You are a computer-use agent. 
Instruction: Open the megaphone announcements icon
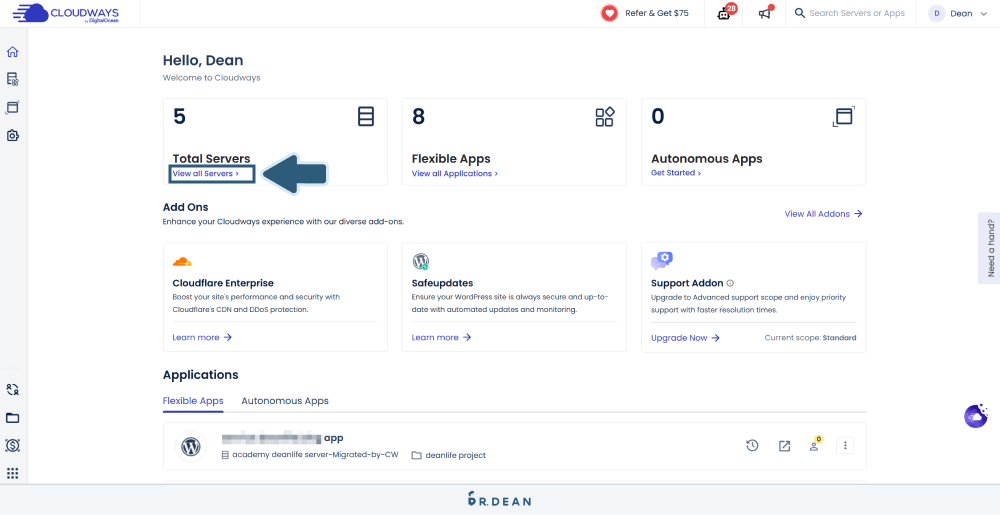tap(765, 13)
